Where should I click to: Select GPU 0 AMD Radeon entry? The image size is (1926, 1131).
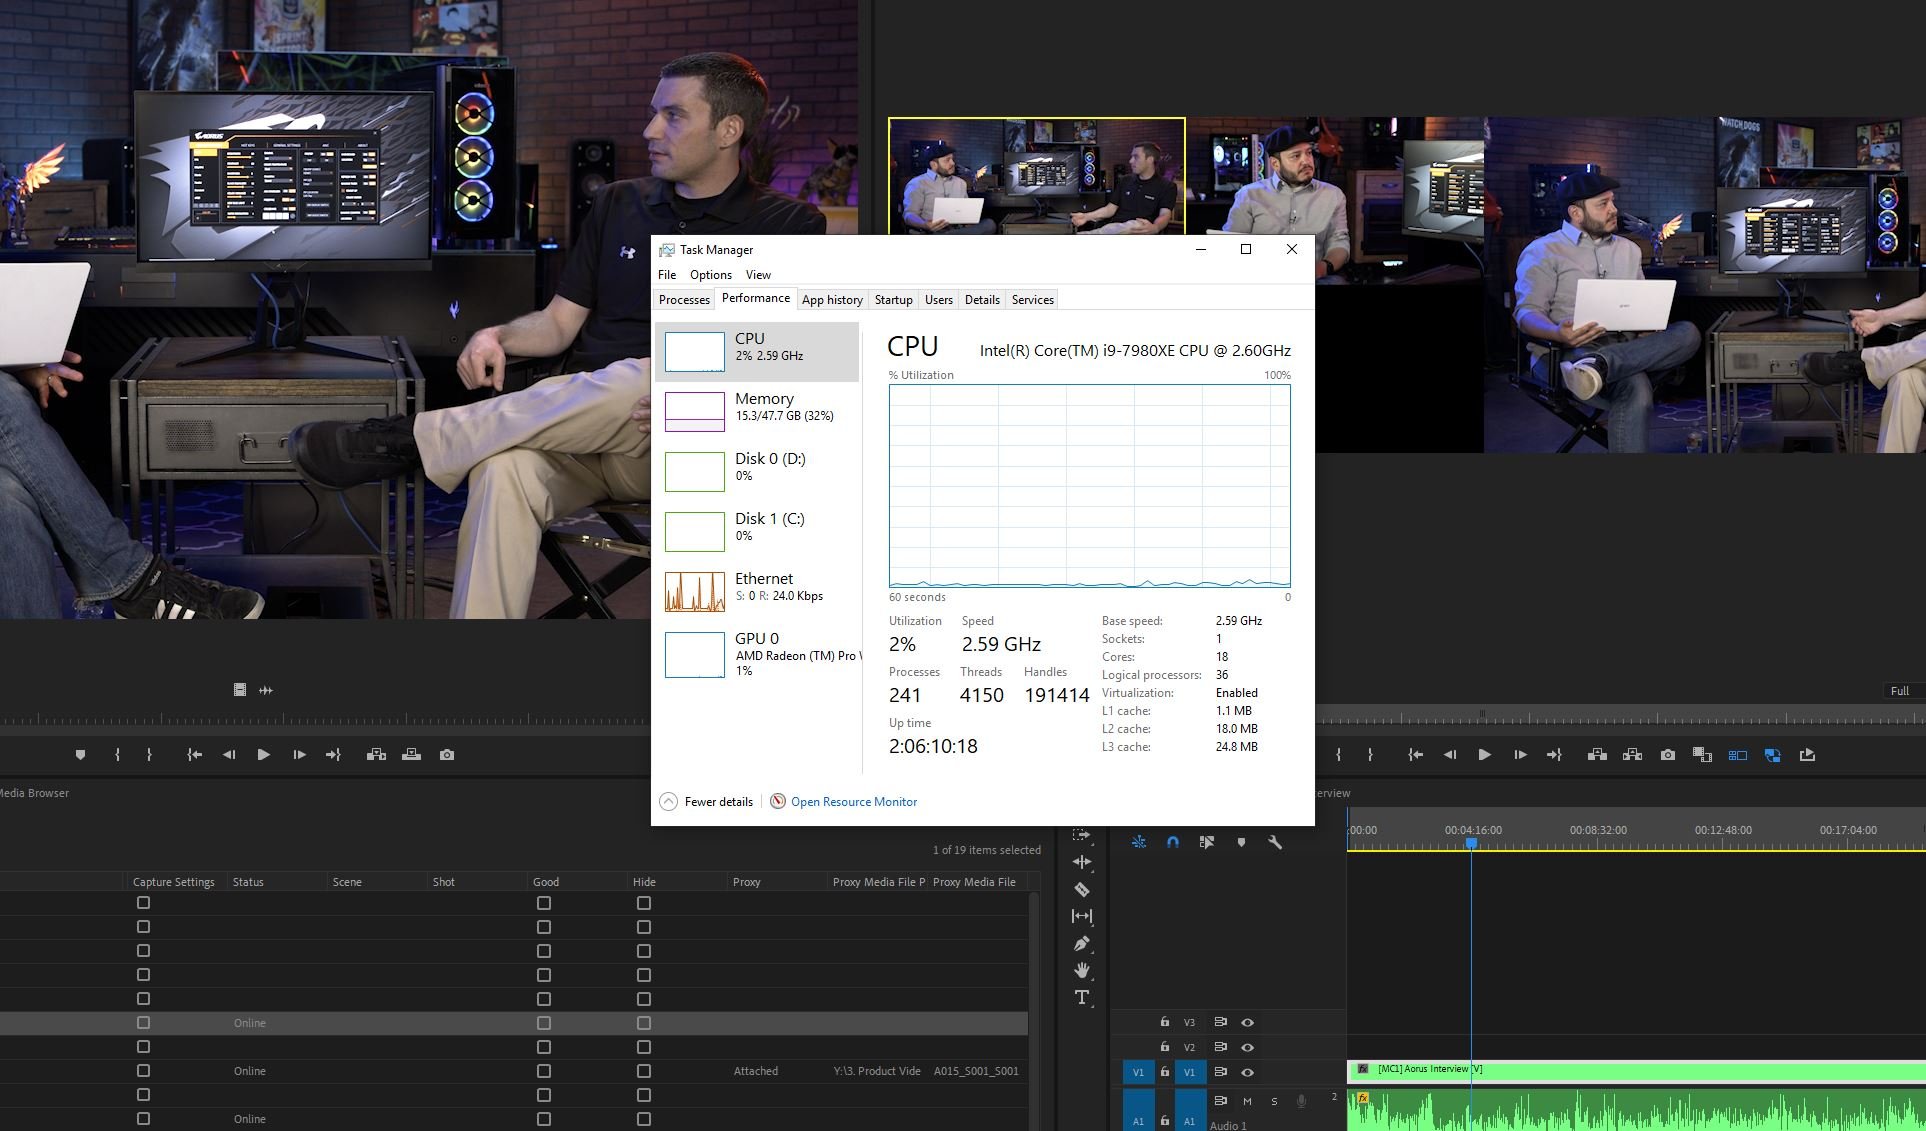coord(757,655)
